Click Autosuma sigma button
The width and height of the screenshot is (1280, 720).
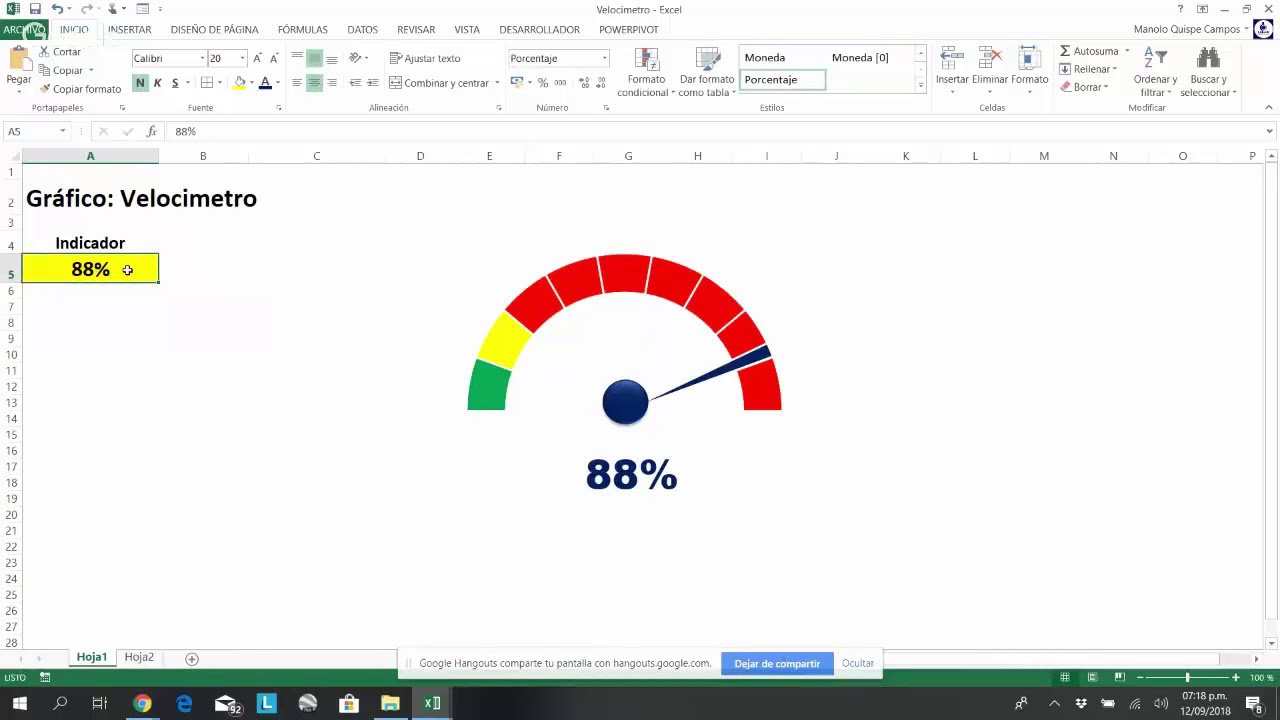point(1090,51)
